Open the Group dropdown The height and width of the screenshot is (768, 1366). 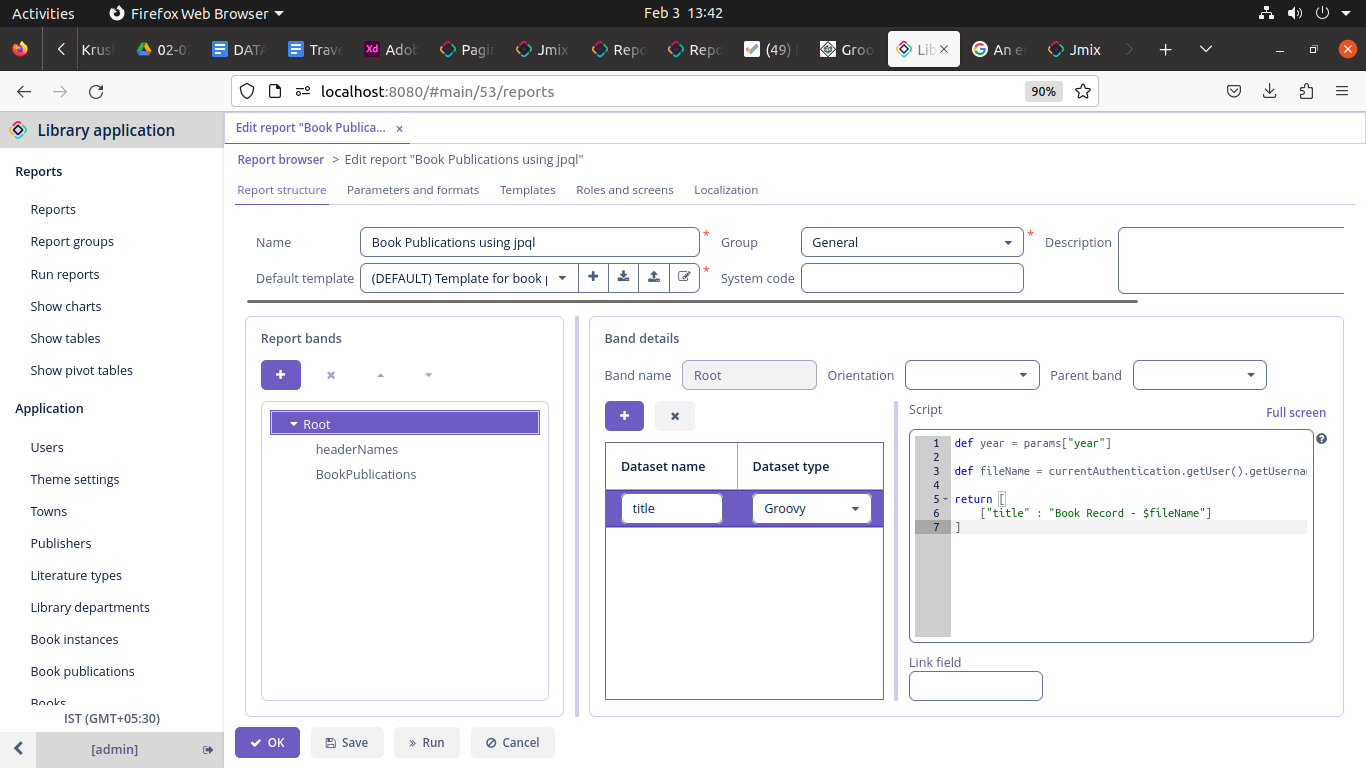click(1008, 242)
